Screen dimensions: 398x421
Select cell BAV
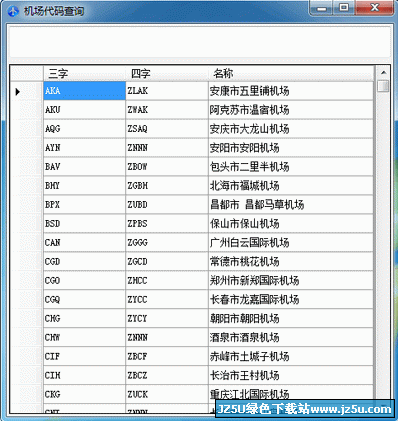point(85,167)
